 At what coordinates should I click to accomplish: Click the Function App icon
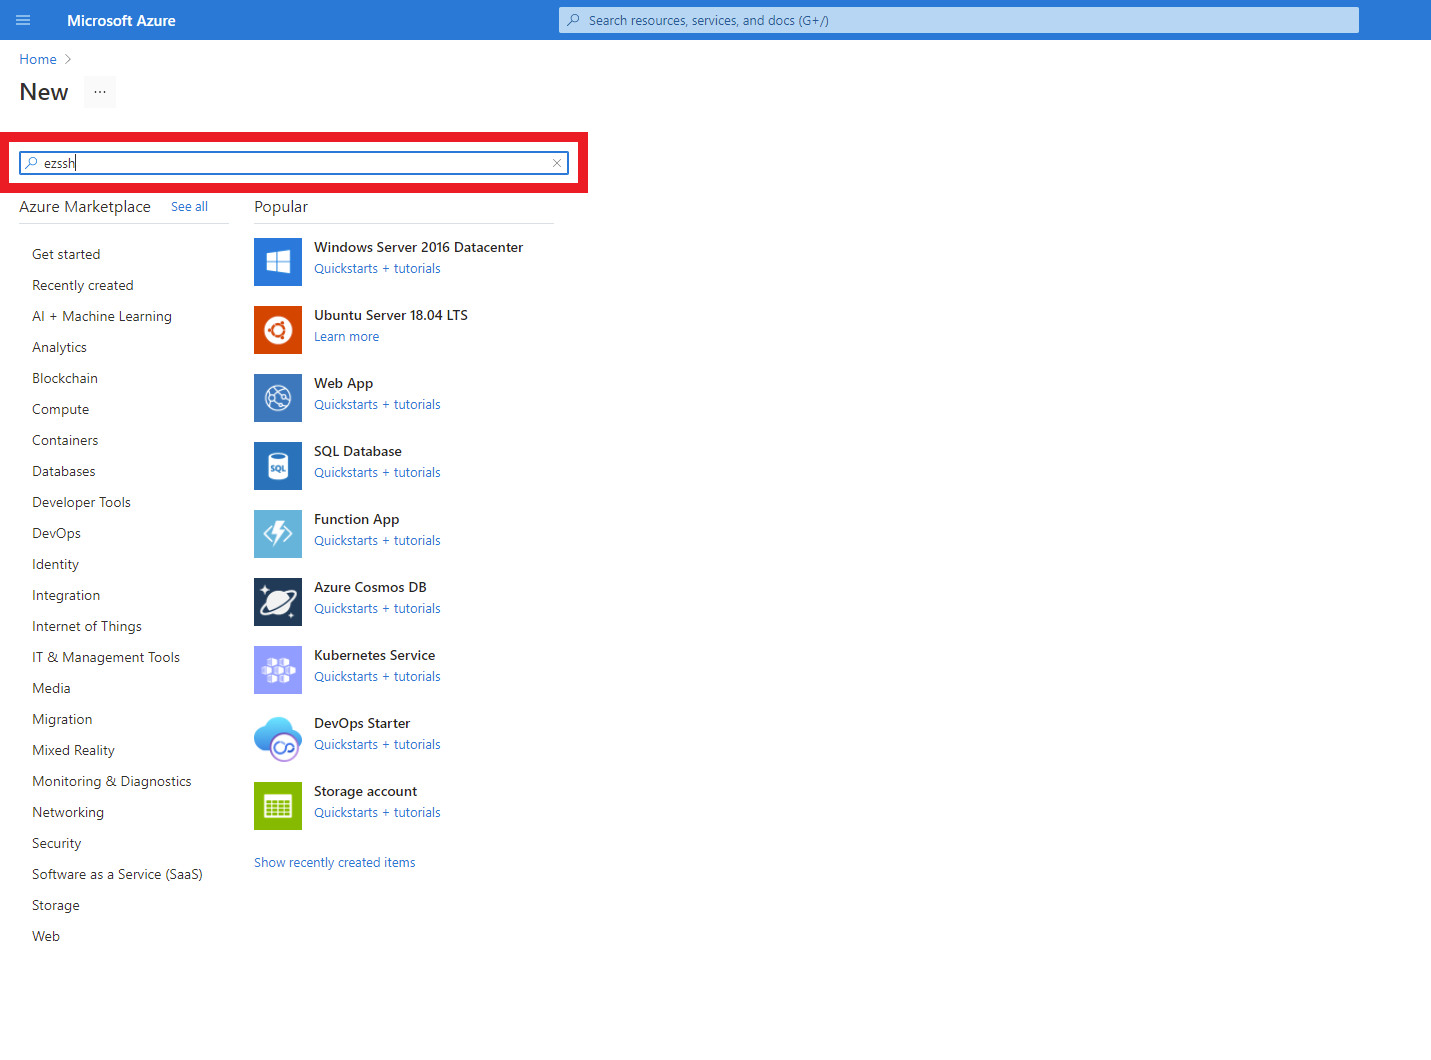tap(278, 534)
